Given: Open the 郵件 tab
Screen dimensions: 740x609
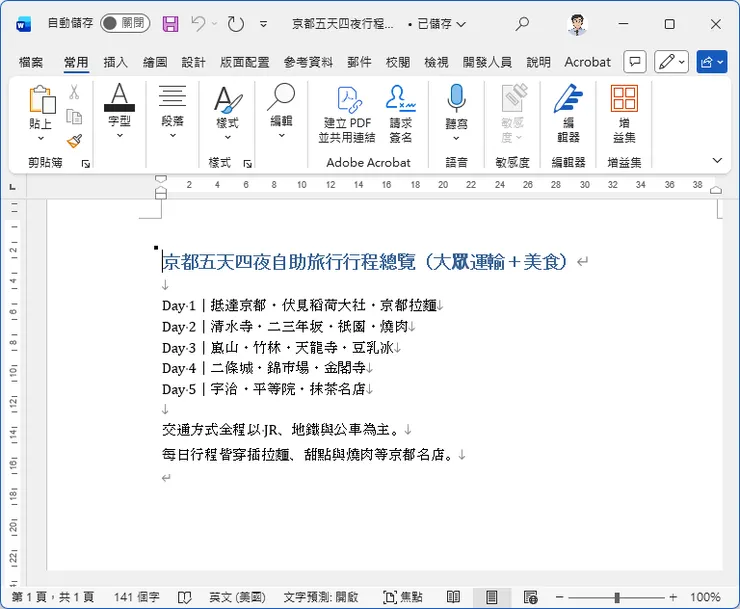Looking at the screenshot, I should [x=359, y=62].
